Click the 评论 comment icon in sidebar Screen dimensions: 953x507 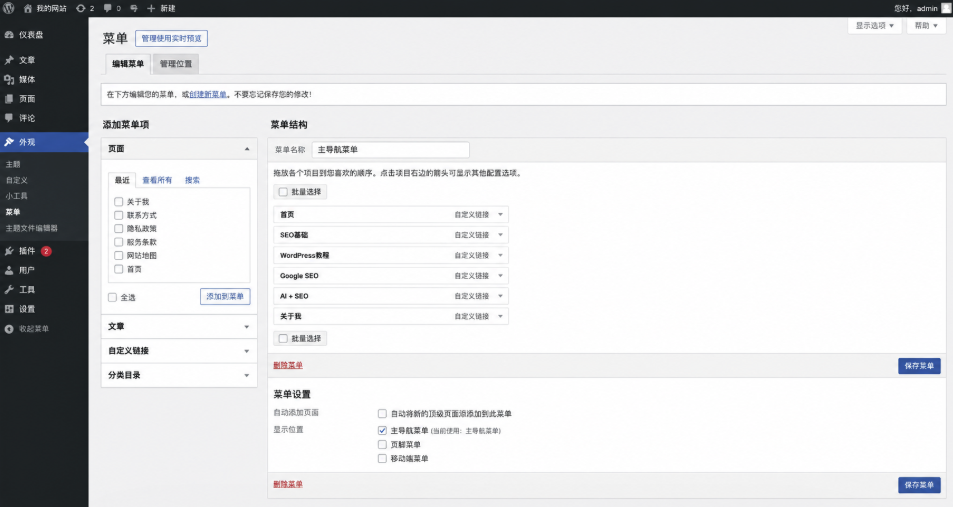[9, 118]
